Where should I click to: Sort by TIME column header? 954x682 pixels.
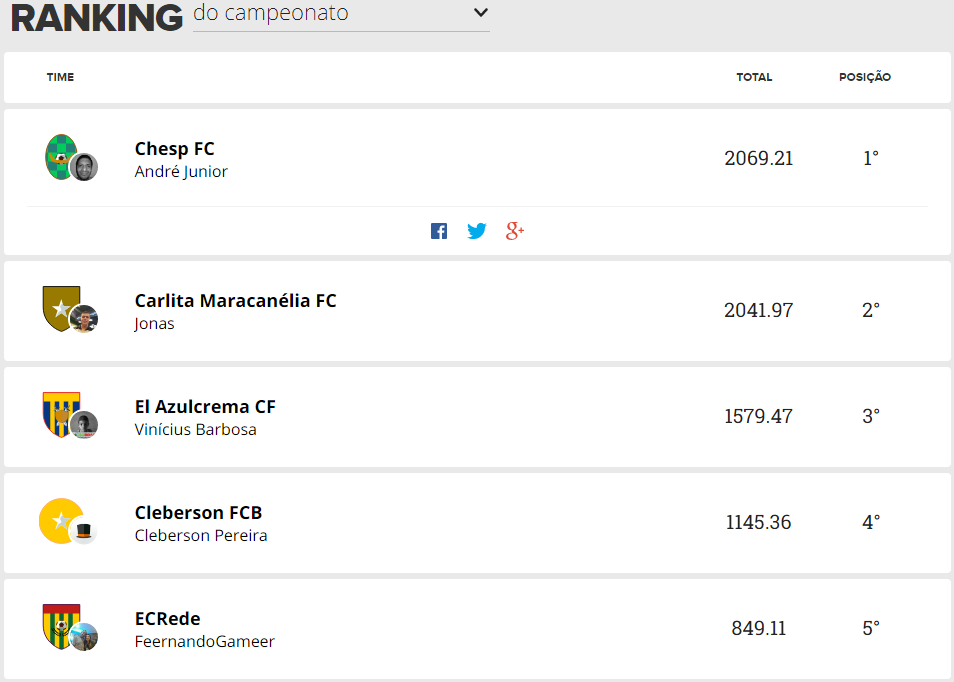60,77
